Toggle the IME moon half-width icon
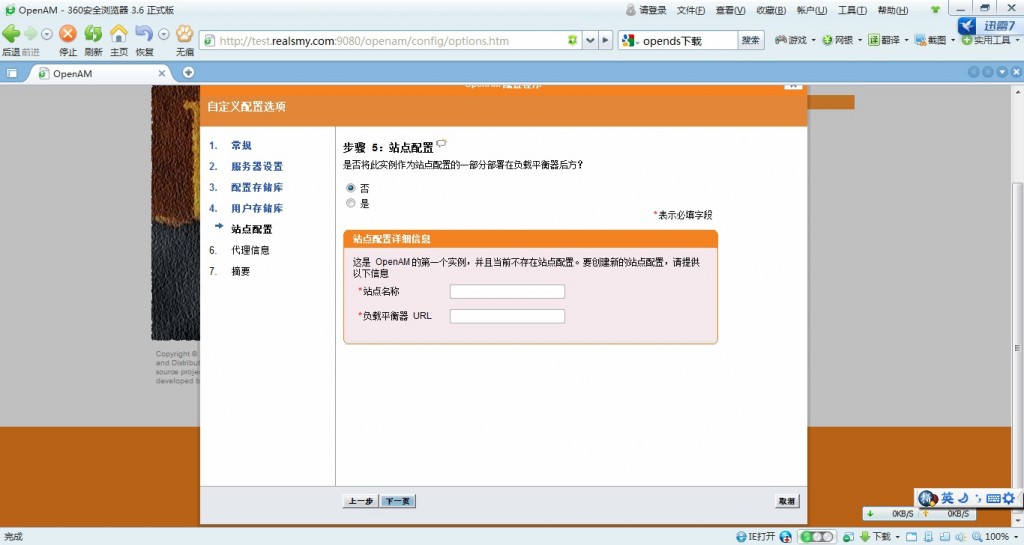 [963, 498]
